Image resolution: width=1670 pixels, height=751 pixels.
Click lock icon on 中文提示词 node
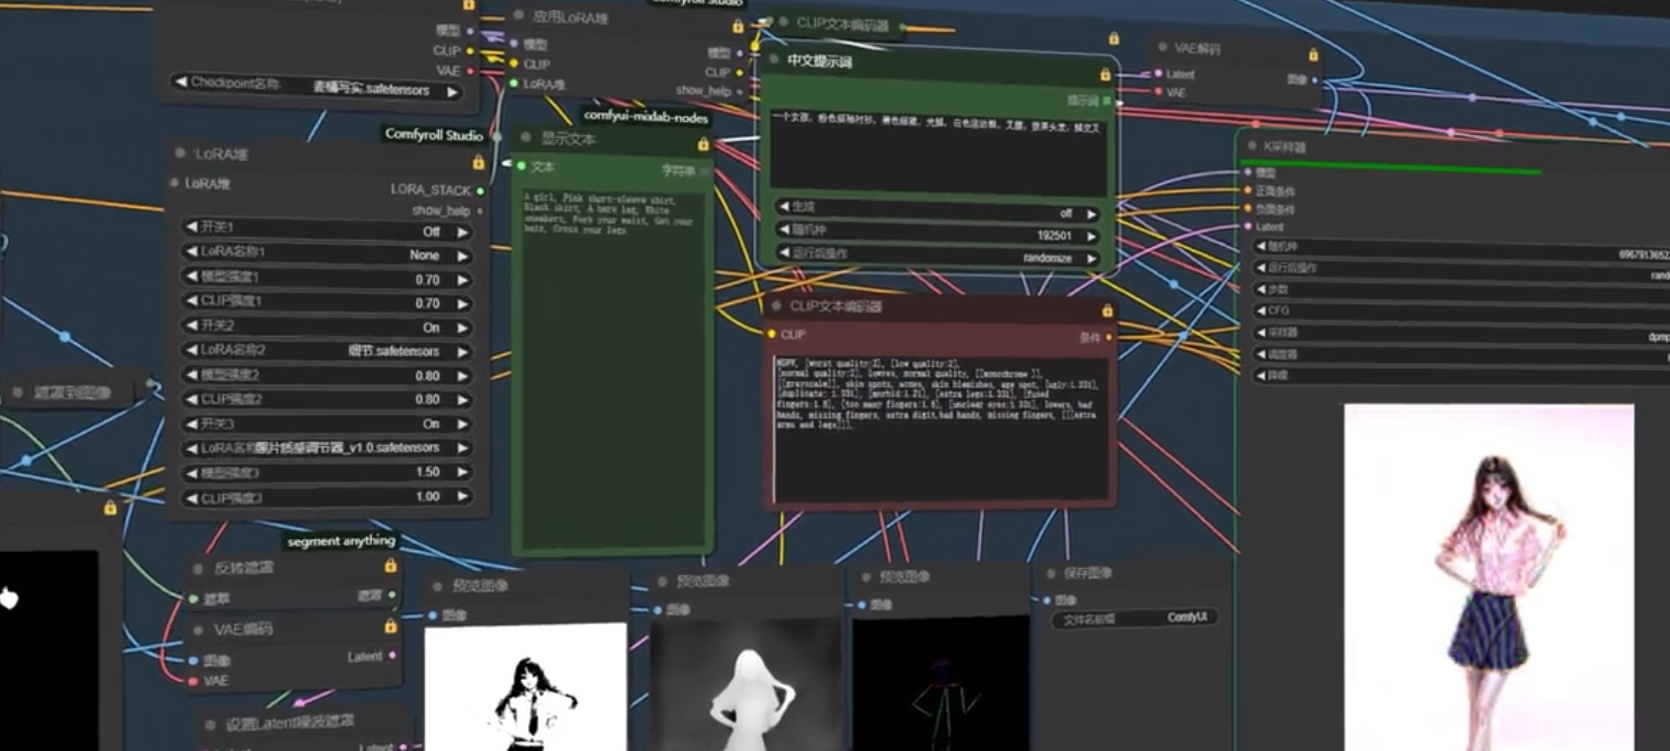pos(1105,75)
